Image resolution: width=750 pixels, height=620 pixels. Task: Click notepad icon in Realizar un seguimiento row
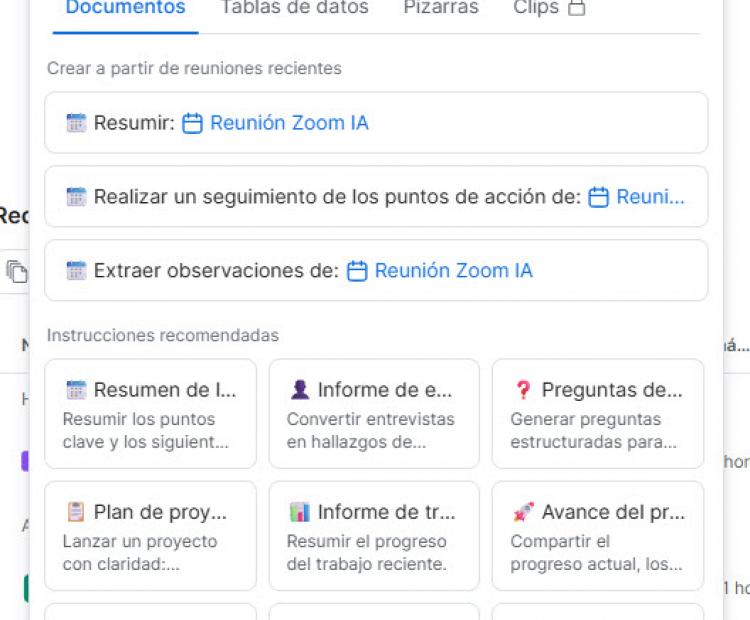click(76, 197)
